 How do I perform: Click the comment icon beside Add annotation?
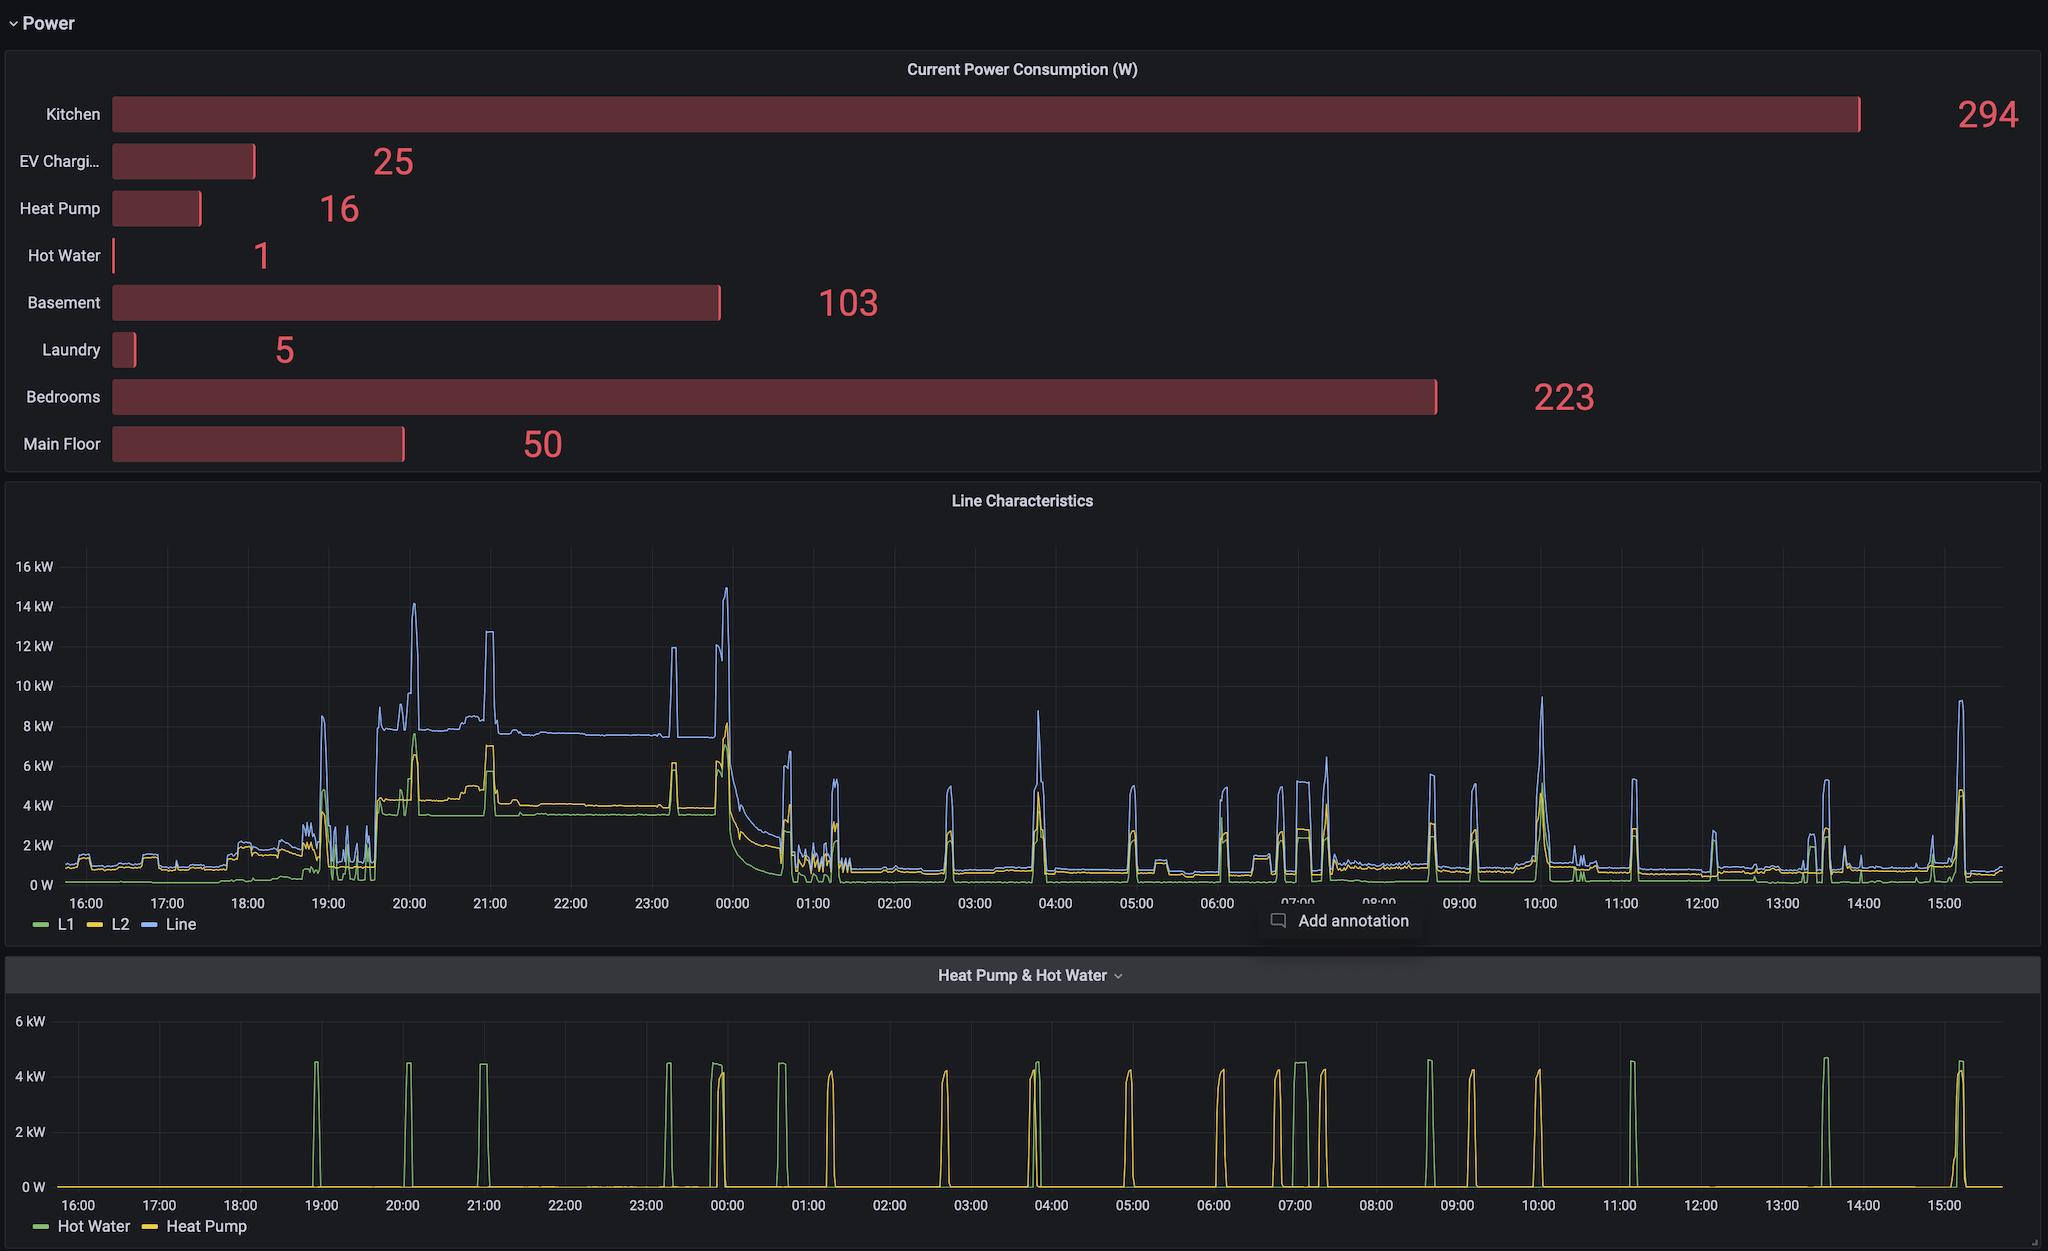pyautogui.click(x=1278, y=921)
